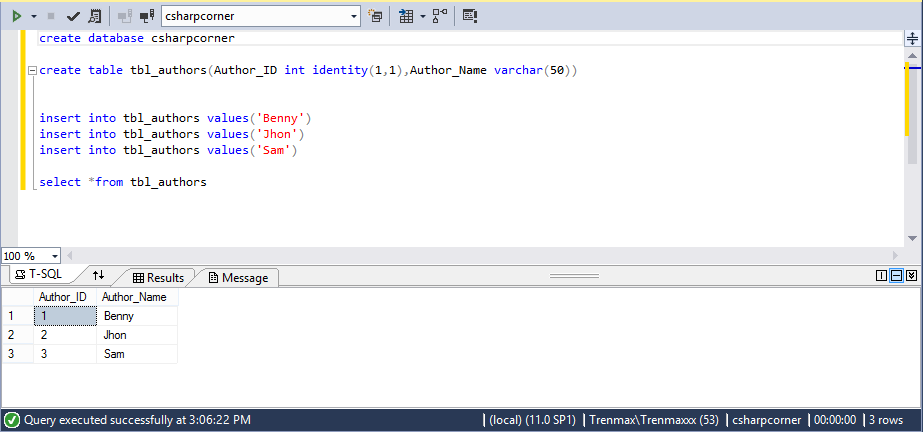Click the csharpcorner status bar entry
Image resolution: width=923 pixels, height=432 pixels.
coord(766,420)
